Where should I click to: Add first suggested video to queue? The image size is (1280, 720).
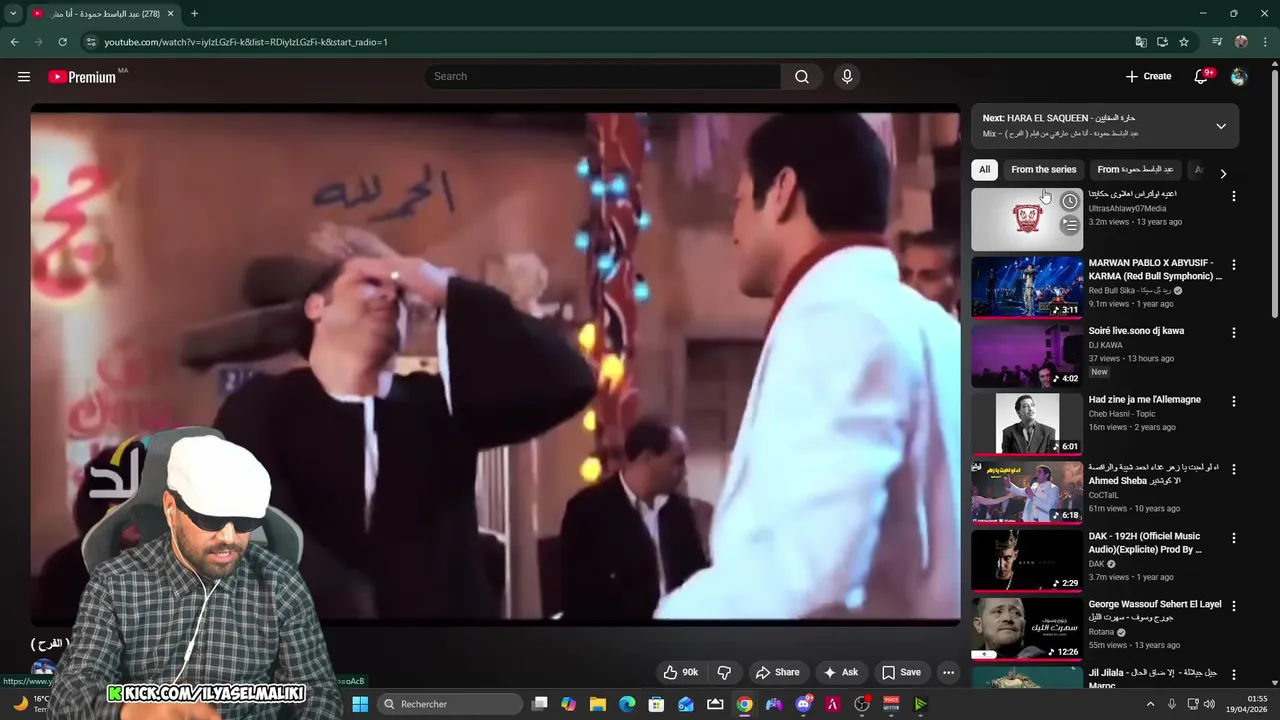pos(1070,225)
